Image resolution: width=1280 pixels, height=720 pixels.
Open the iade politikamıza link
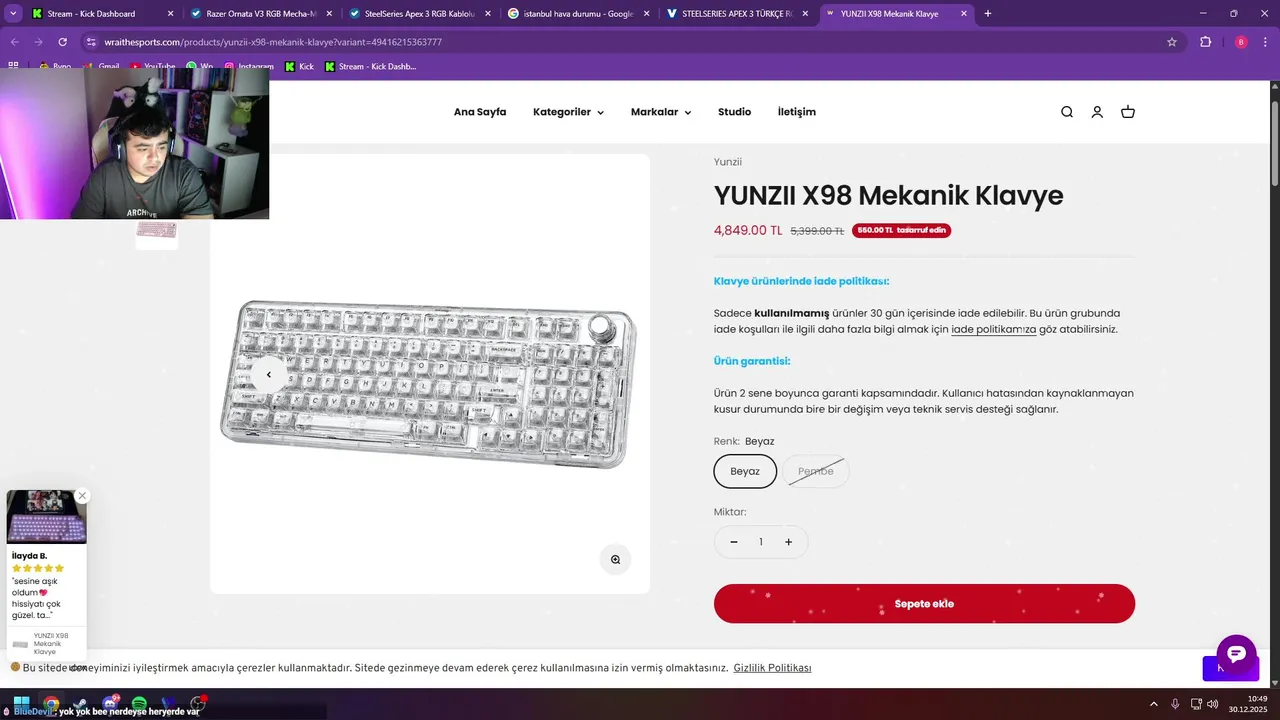tap(993, 329)
